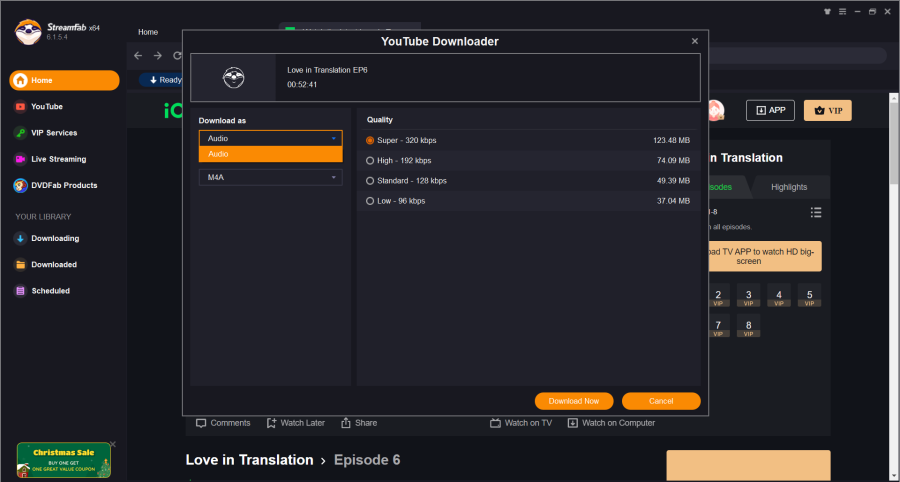Viewport: 900px width, 482px height.
Task: Select episode 5
Action: [x=810, y=295]
